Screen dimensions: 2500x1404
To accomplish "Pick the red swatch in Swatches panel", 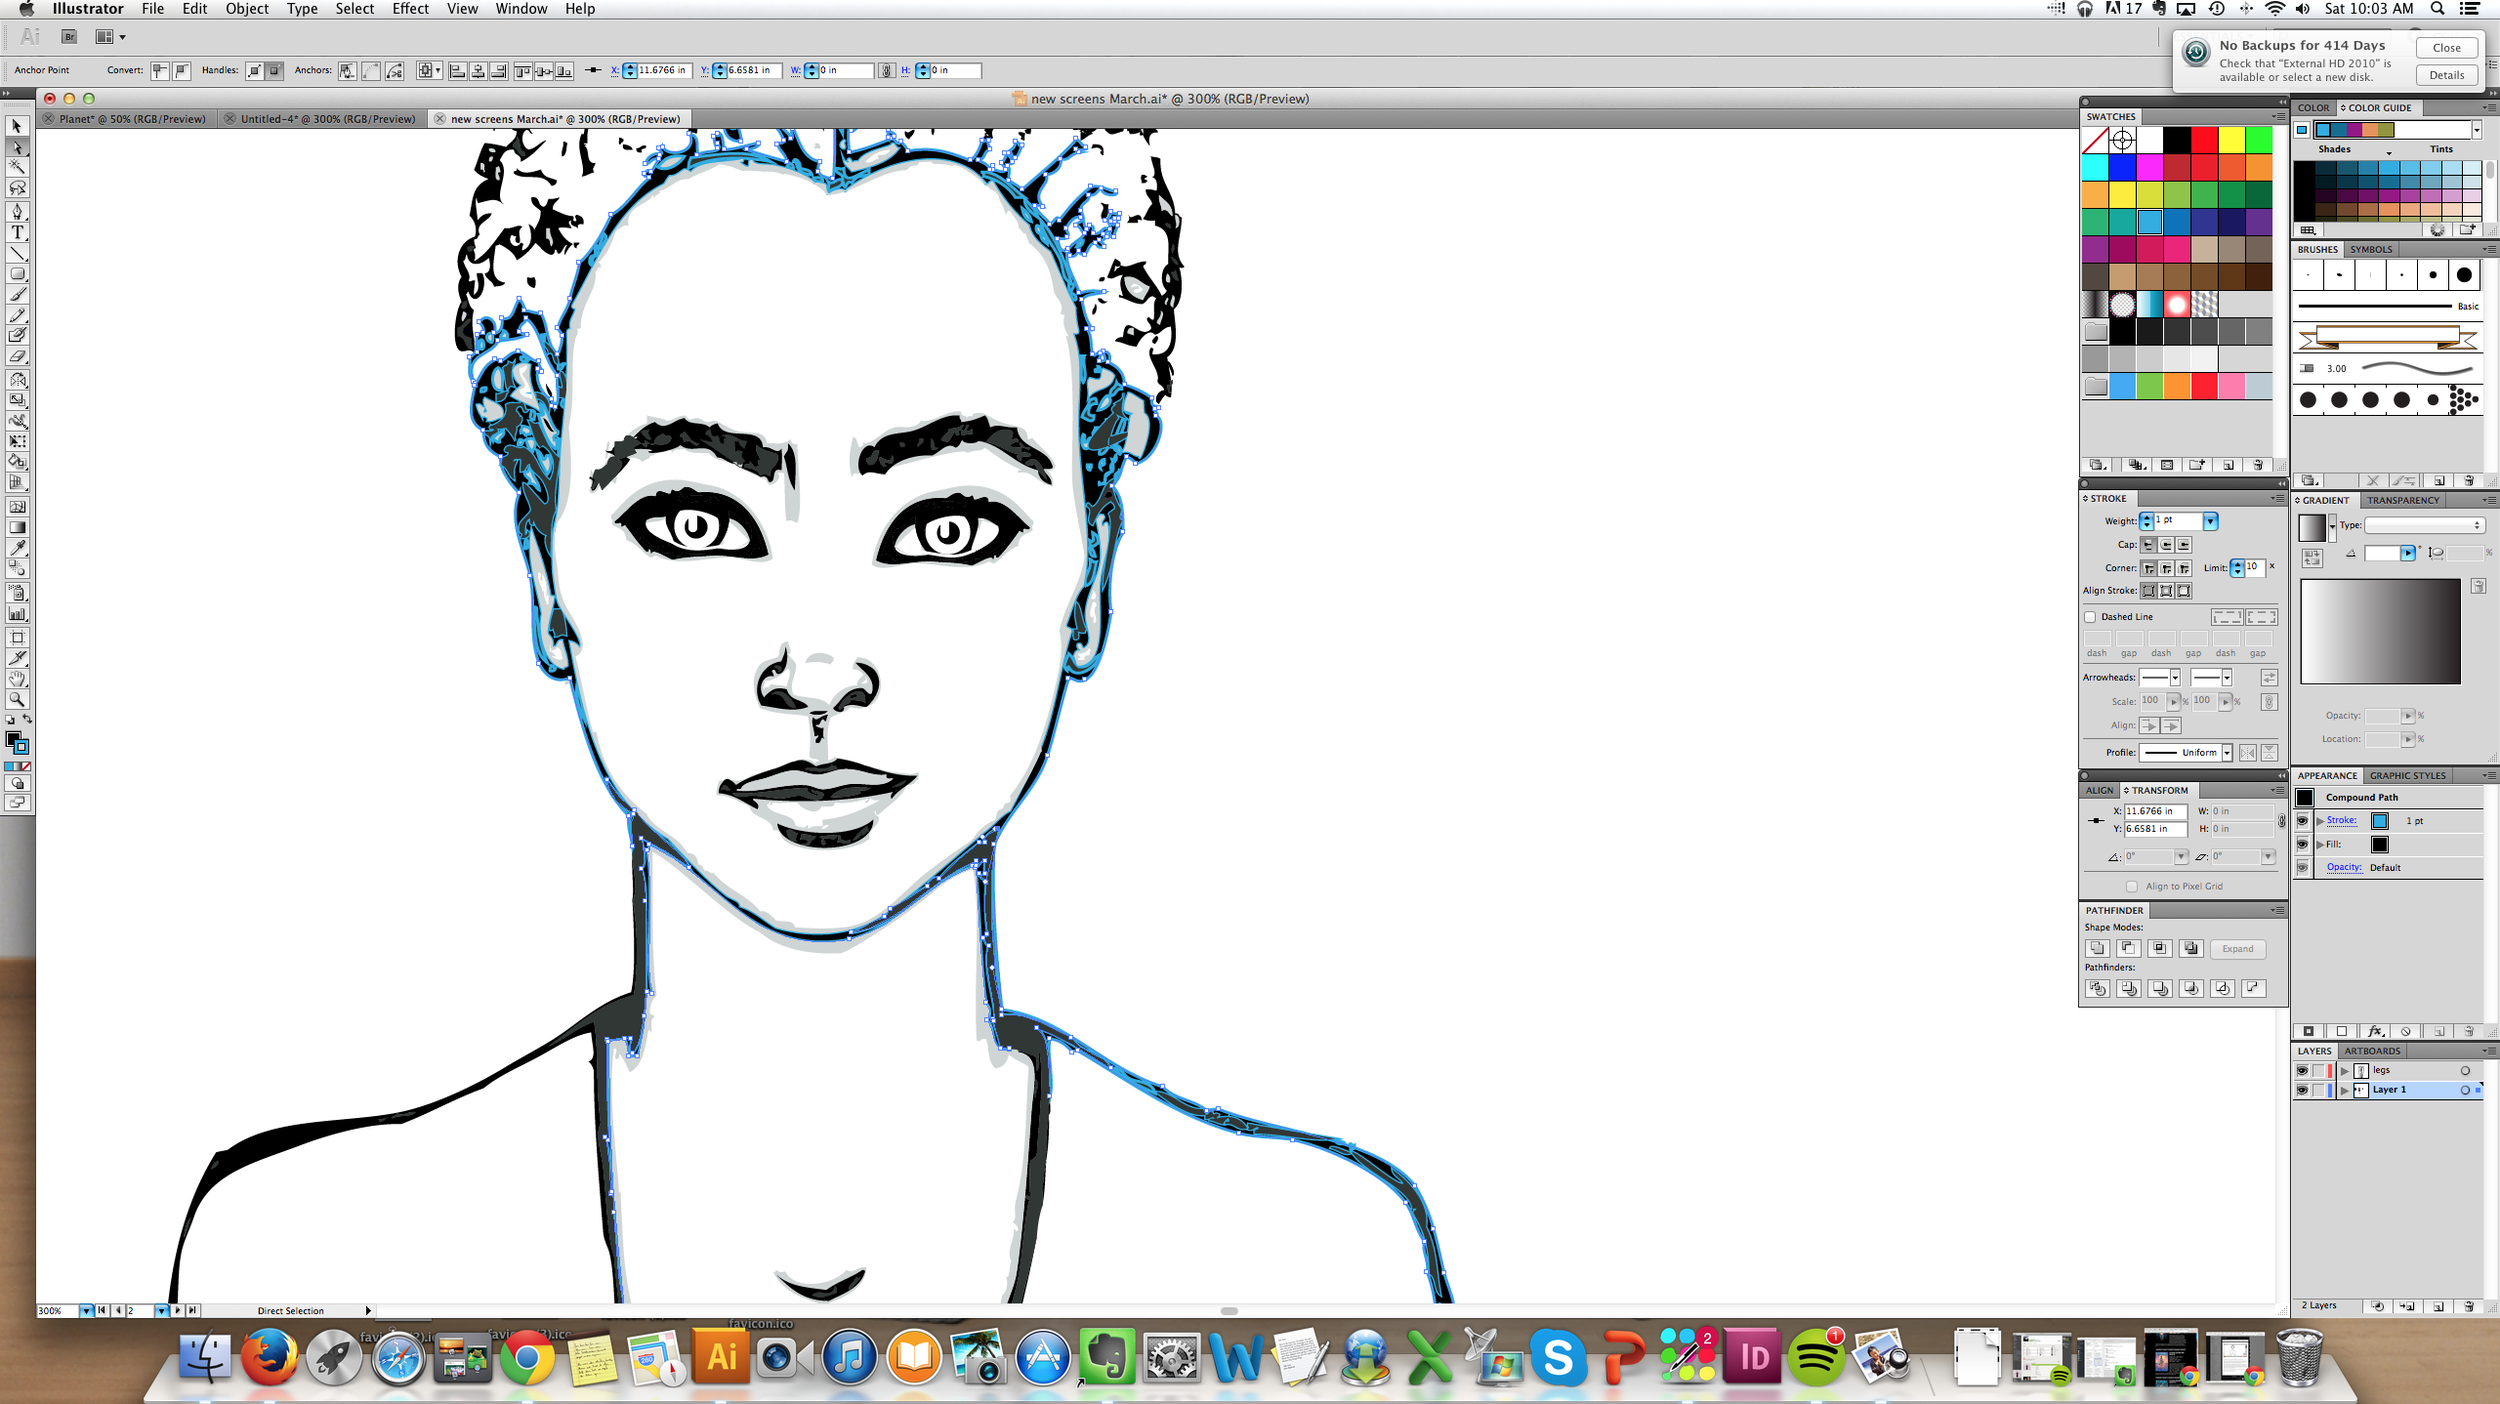I will click(2204, 140).
